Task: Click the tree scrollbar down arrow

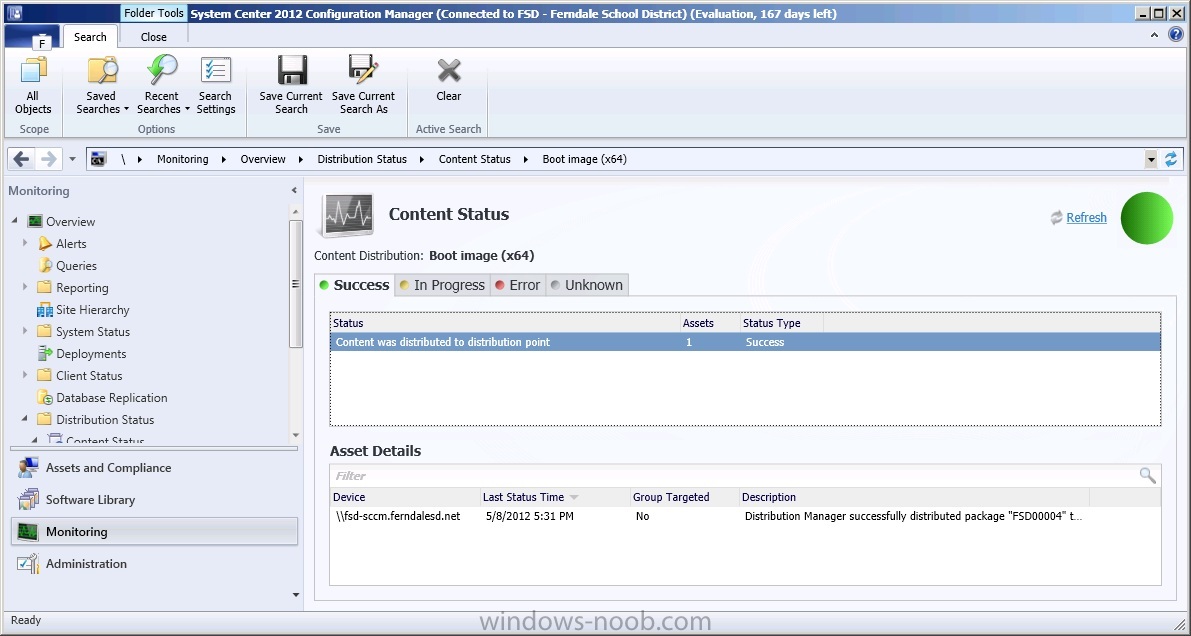Action: click(295, 435)
